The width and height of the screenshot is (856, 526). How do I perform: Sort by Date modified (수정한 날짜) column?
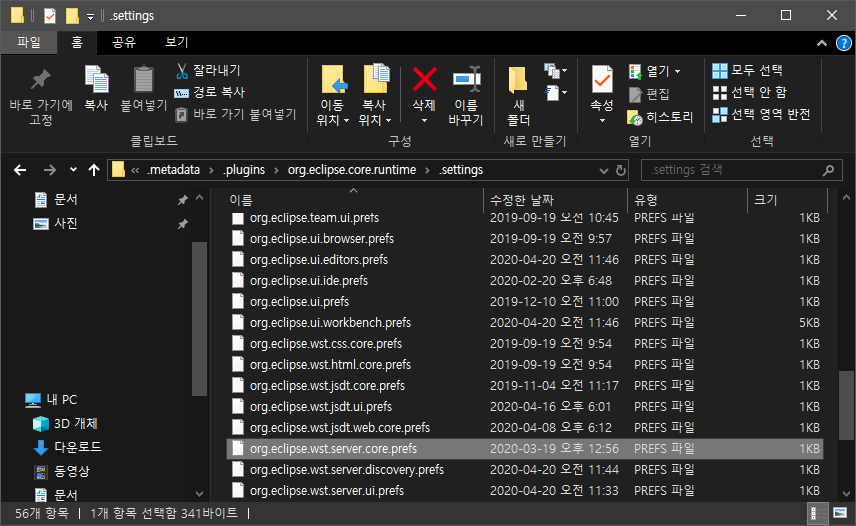tap(555, 200)
